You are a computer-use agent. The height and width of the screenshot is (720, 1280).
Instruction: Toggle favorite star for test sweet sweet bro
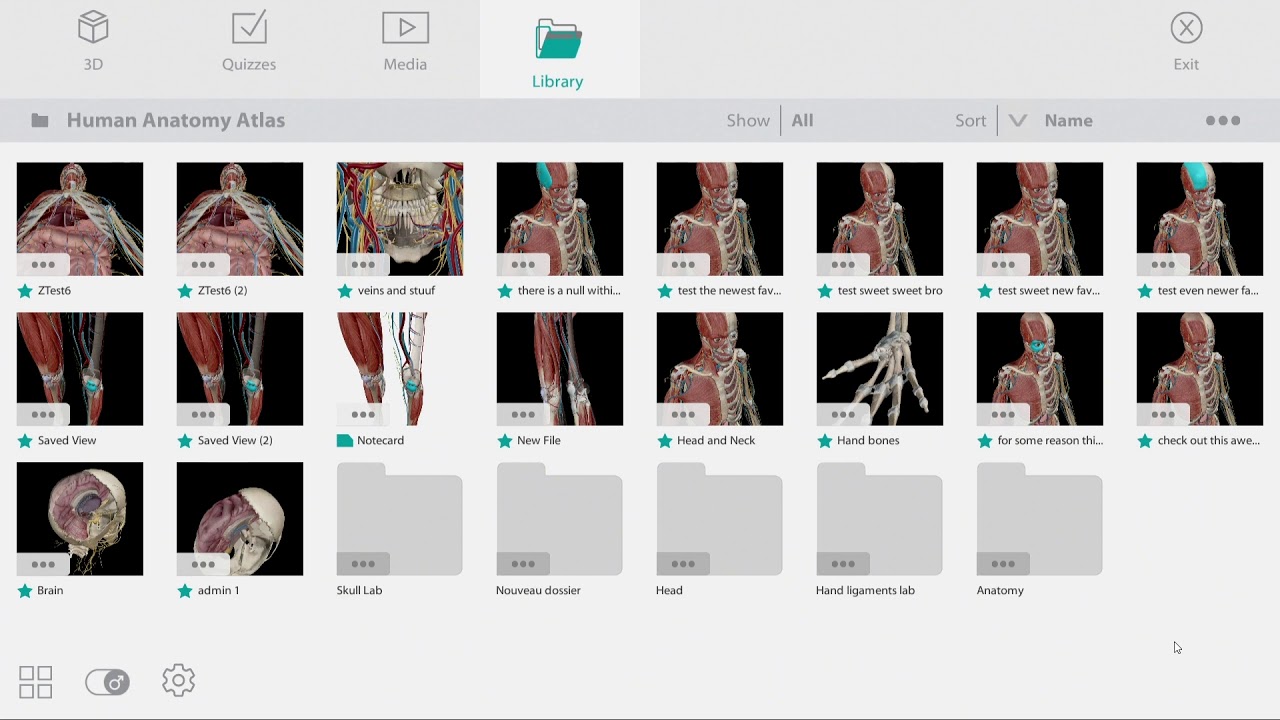point(825,291)
